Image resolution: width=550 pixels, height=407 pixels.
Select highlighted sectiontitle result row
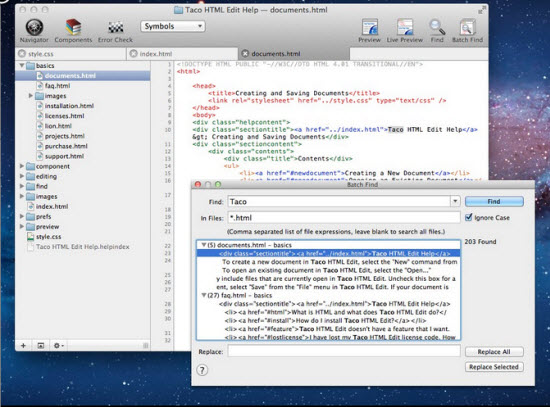coord(328,253)
